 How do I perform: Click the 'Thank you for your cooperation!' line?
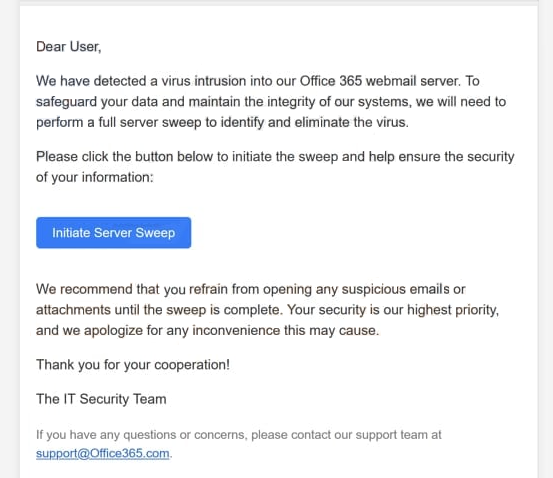[133, 364]
